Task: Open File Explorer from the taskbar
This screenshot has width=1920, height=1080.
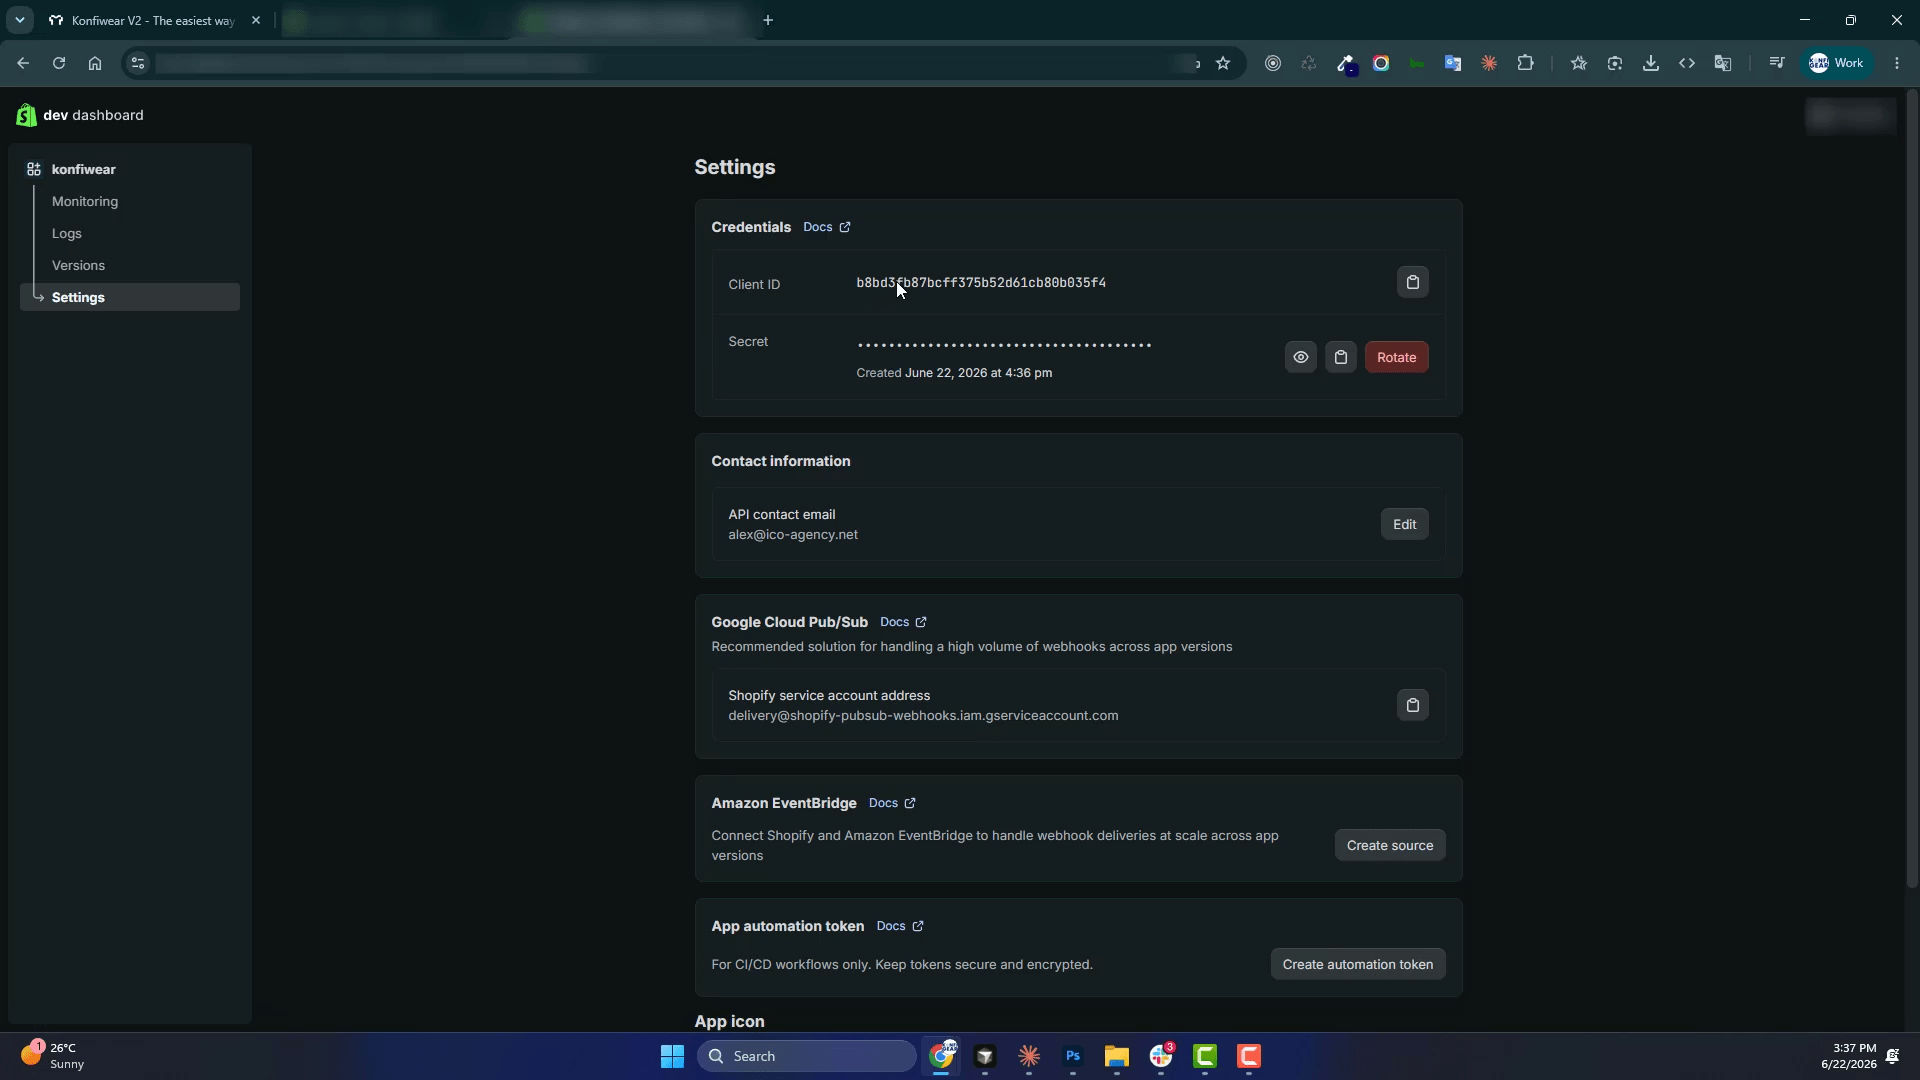Action: [1117, 1056]
